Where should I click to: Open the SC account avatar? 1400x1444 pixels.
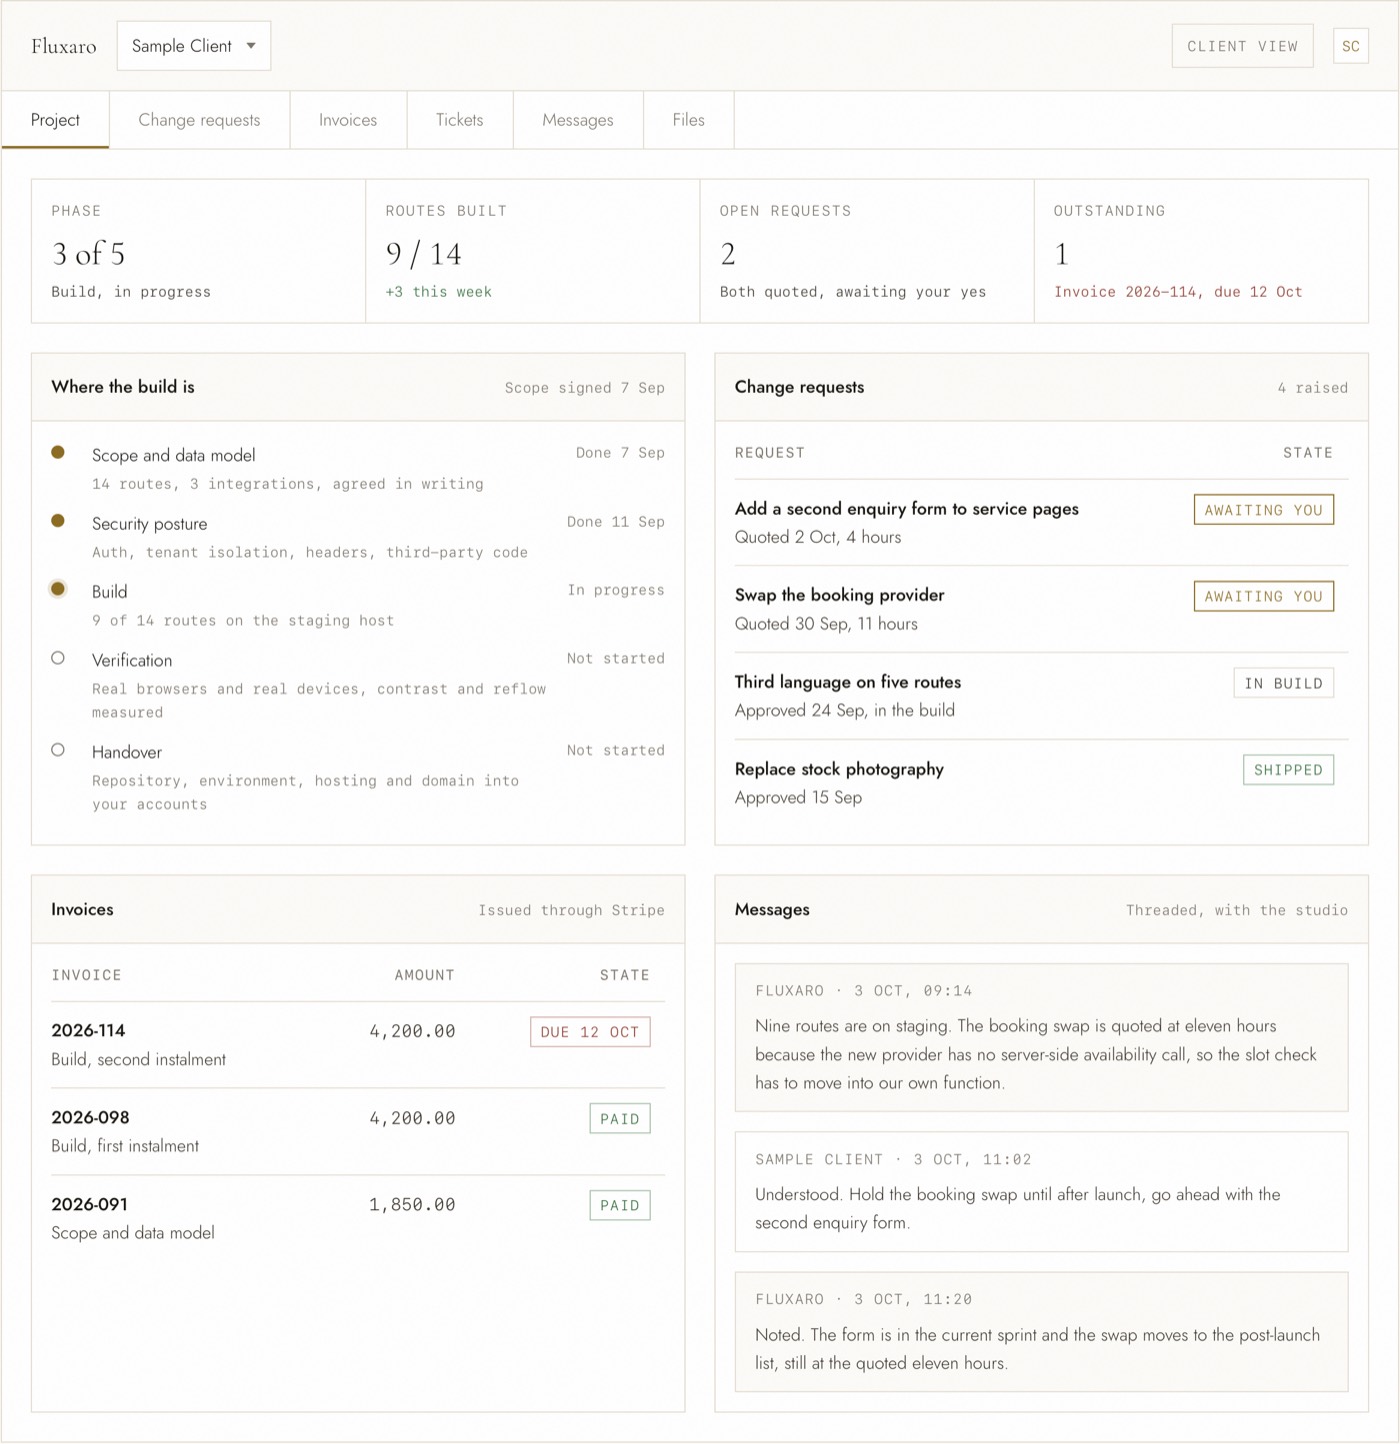[x=1351, y=46]
